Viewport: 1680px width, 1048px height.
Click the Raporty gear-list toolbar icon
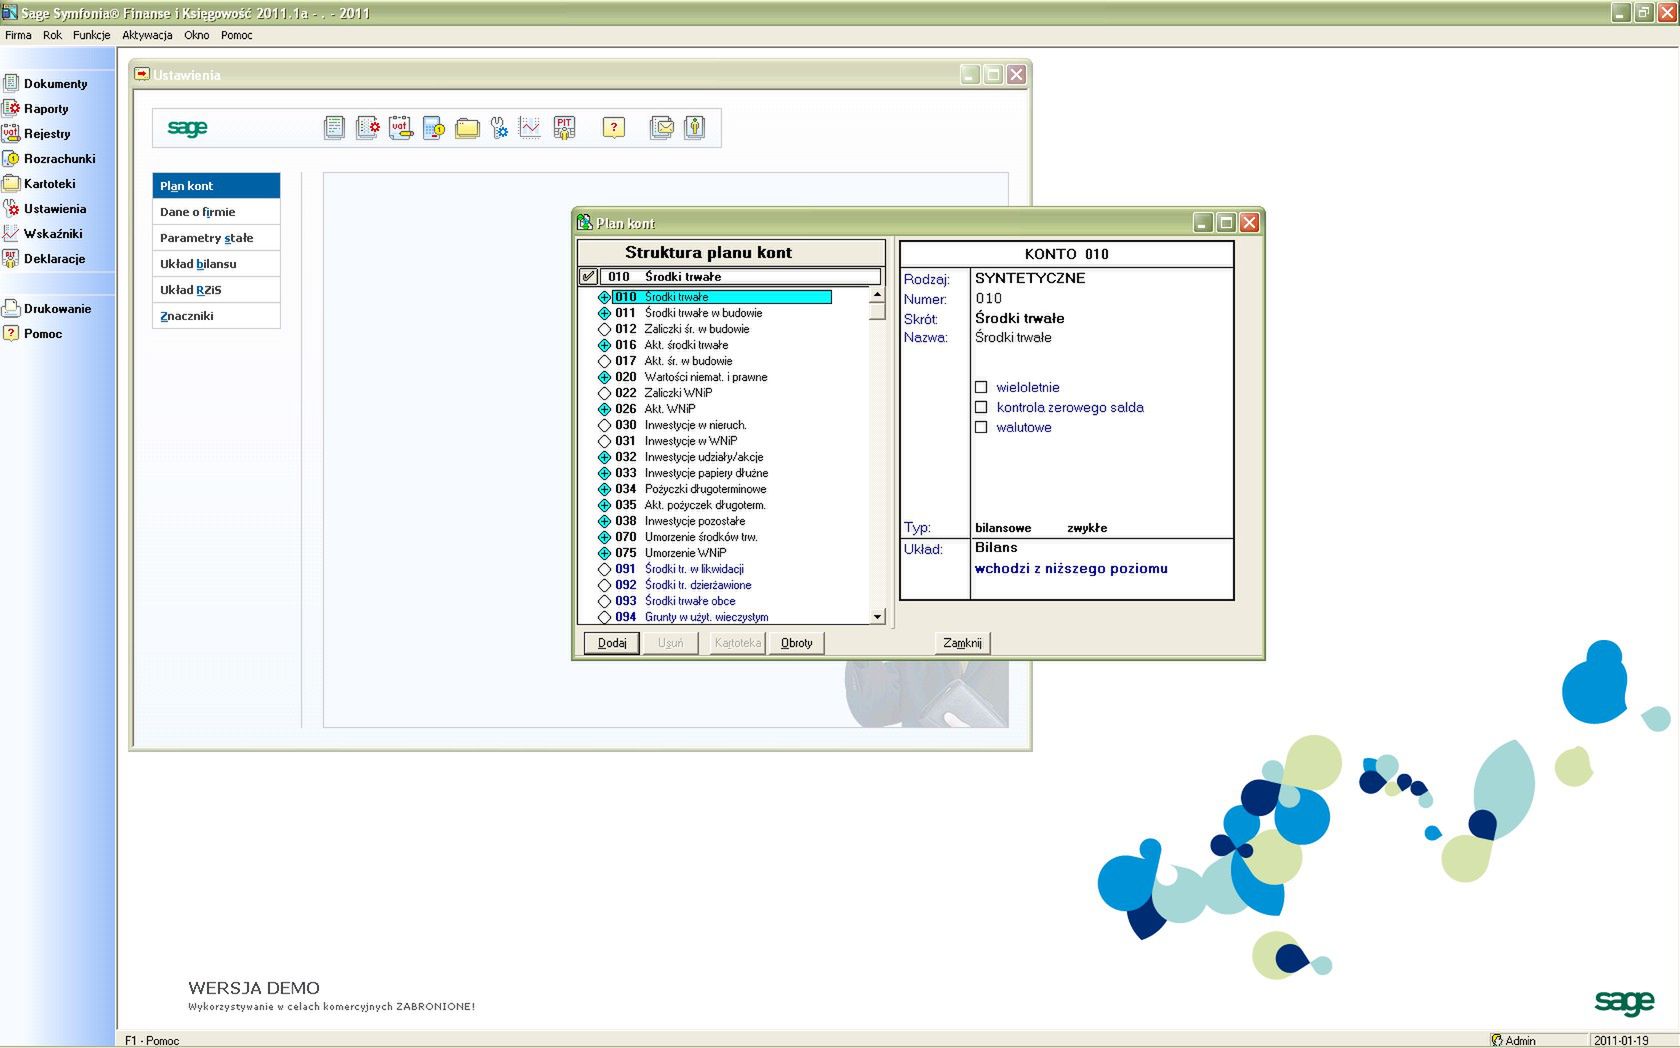point(367,128)
